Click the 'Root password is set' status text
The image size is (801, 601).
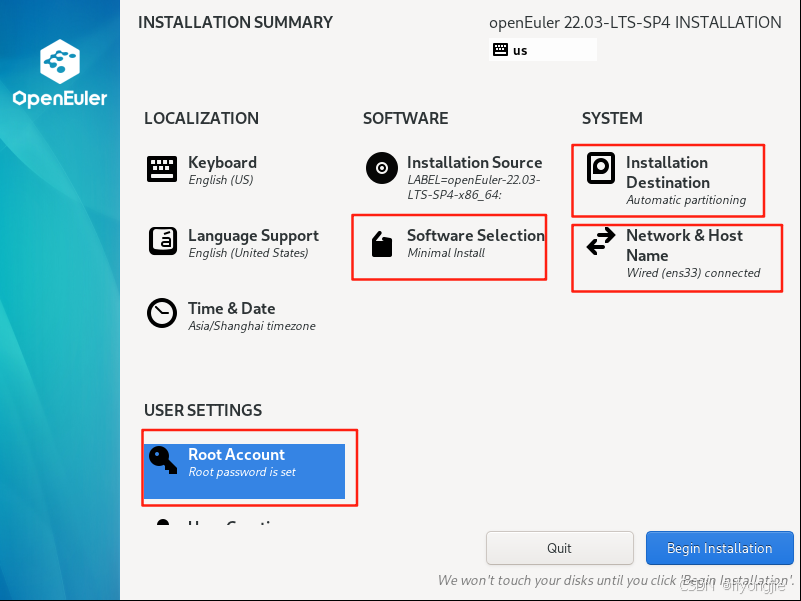(x=242, y=472)
